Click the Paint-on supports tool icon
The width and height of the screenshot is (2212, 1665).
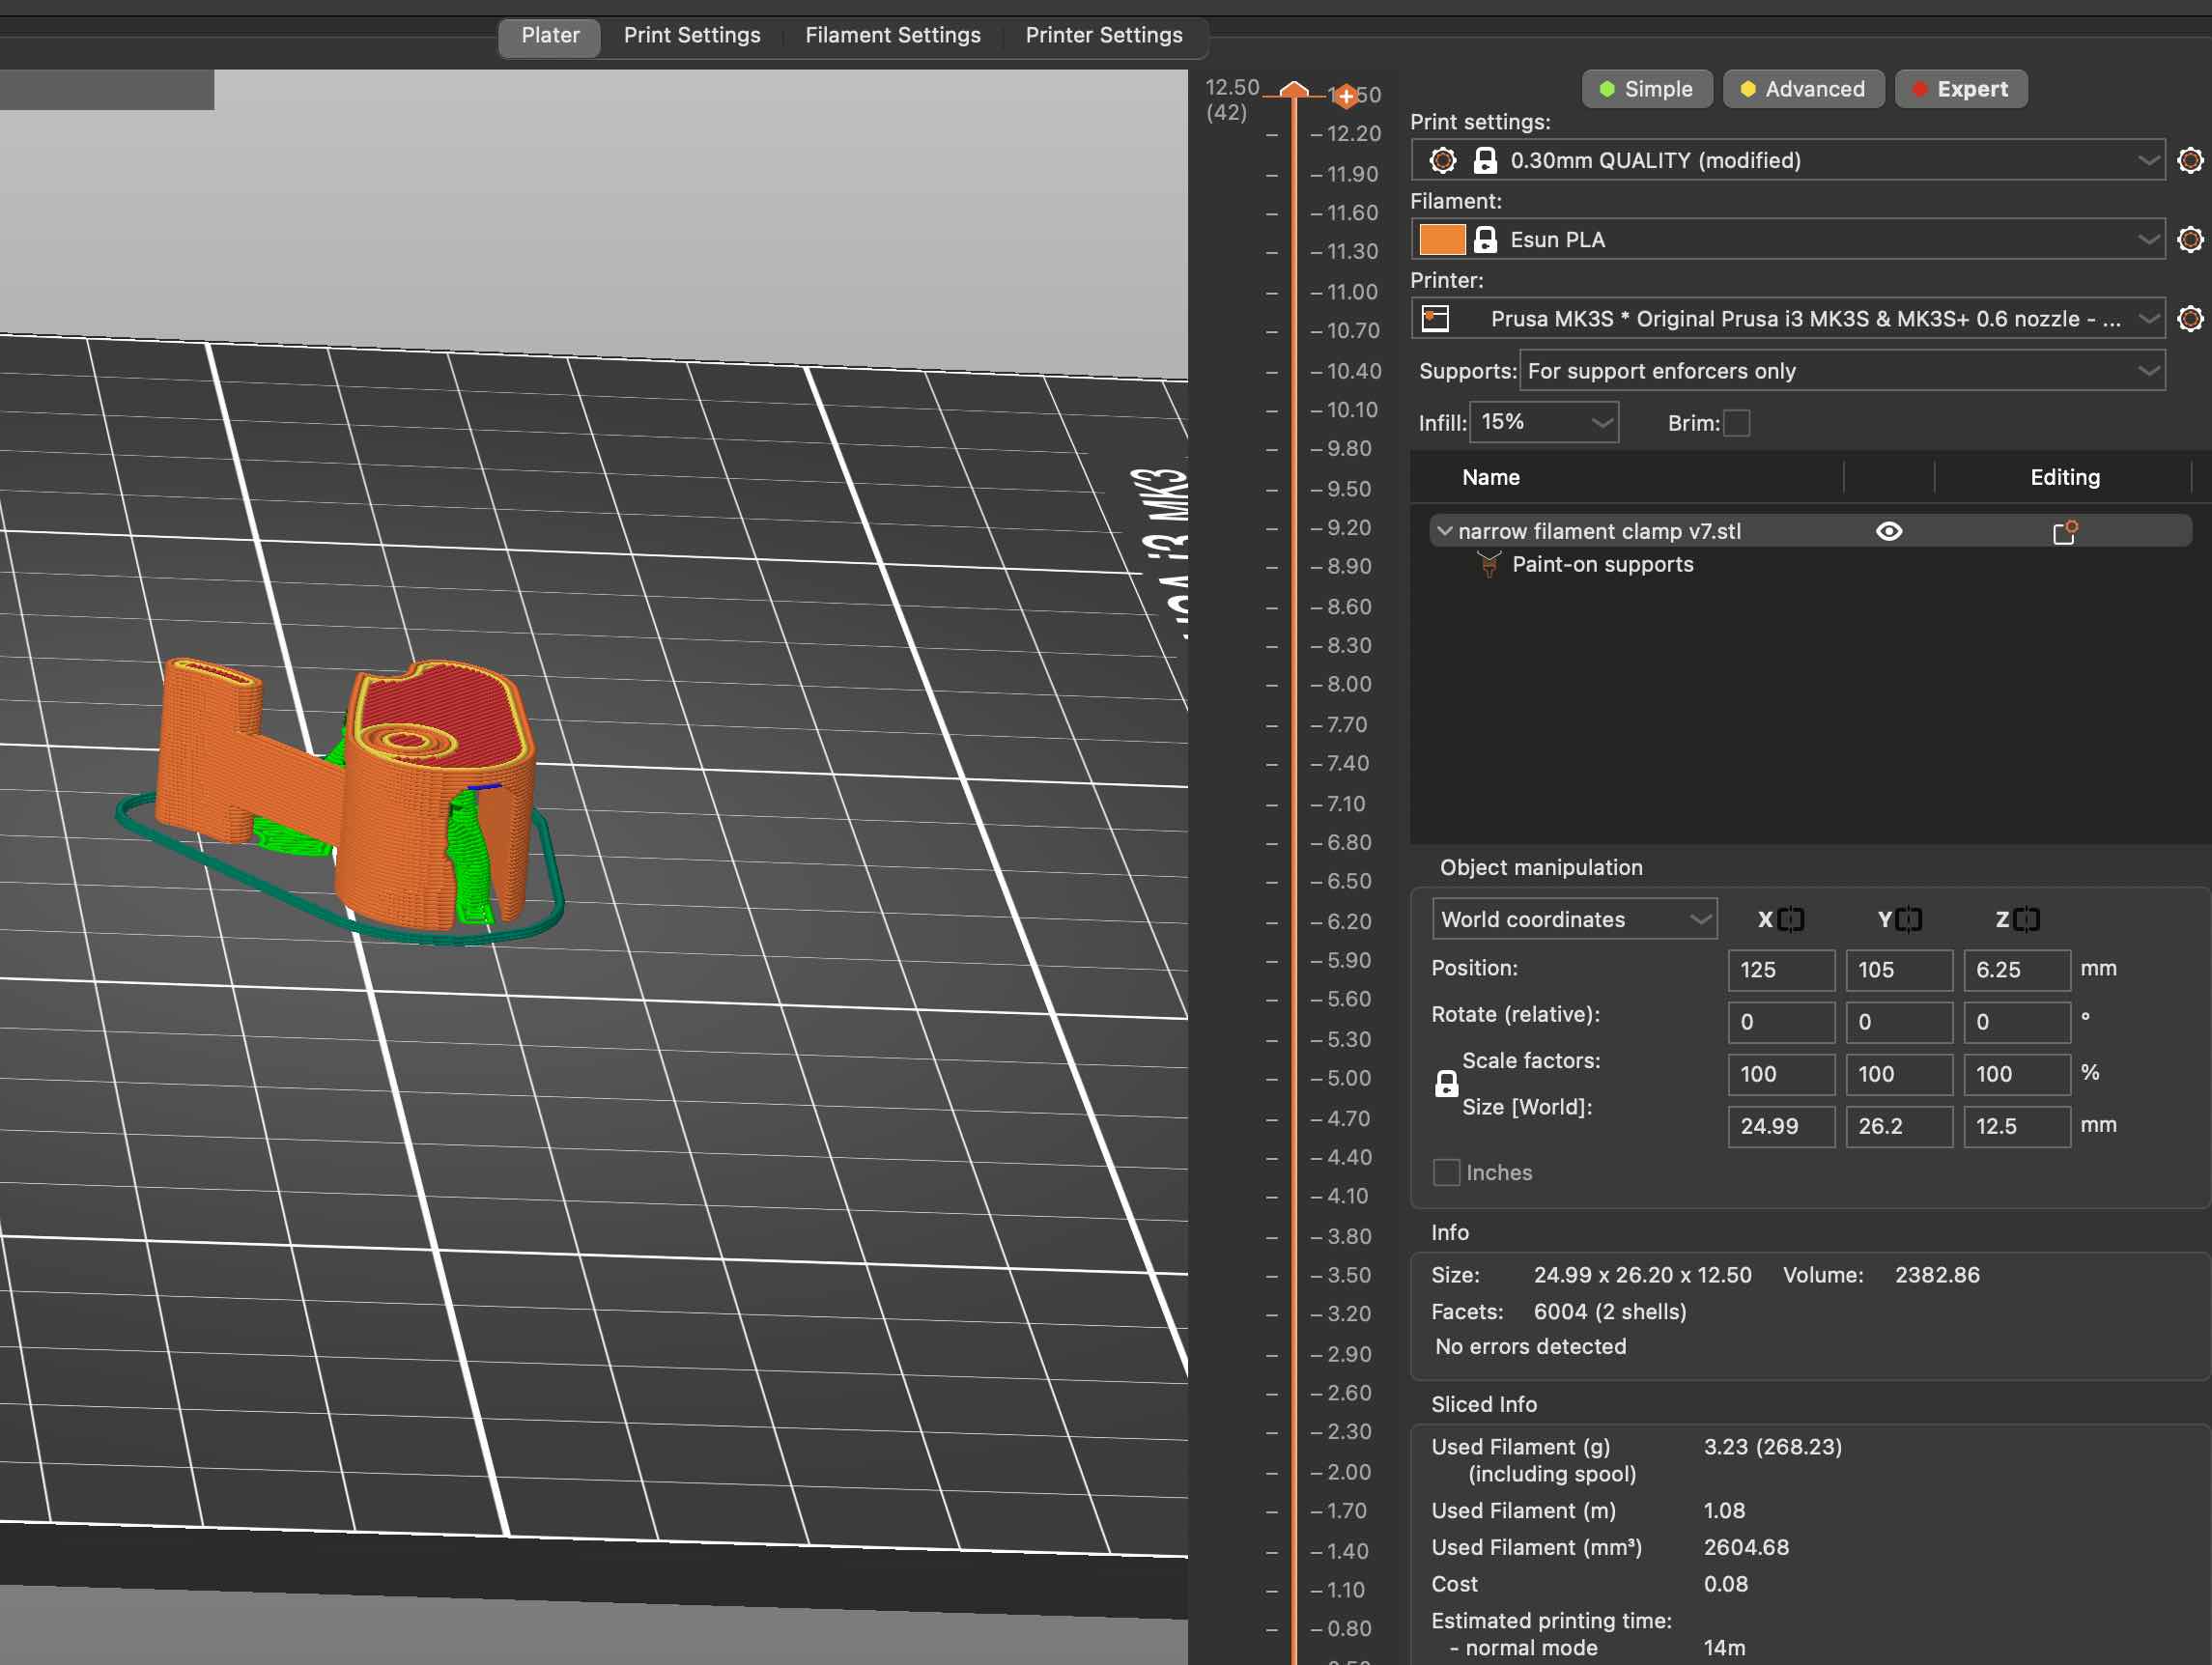(1489, 564)
